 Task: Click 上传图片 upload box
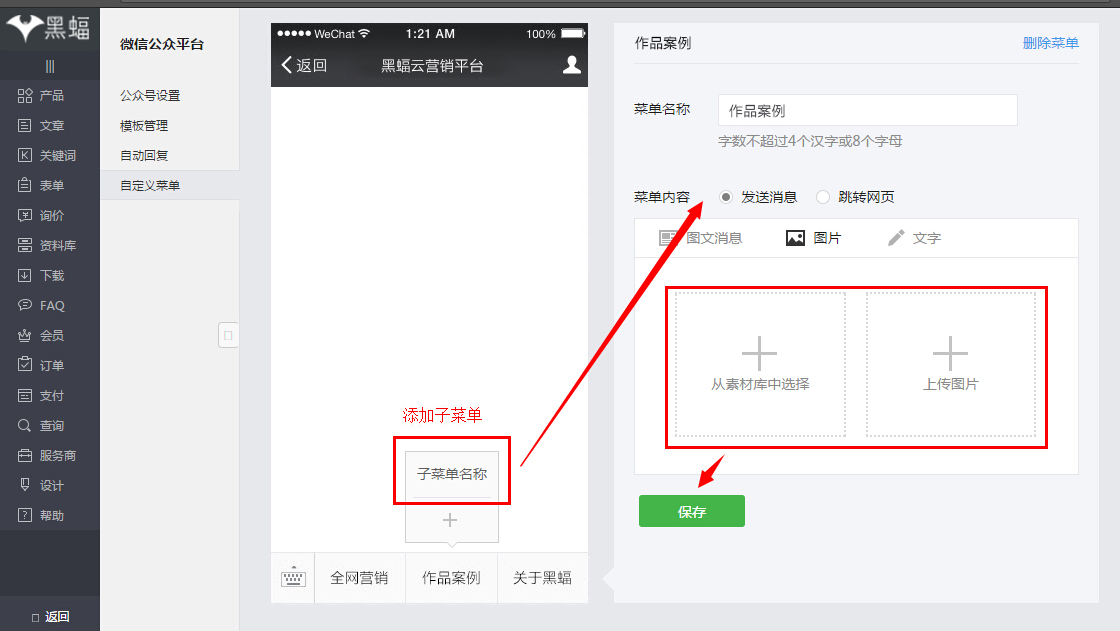pos(950,364)
